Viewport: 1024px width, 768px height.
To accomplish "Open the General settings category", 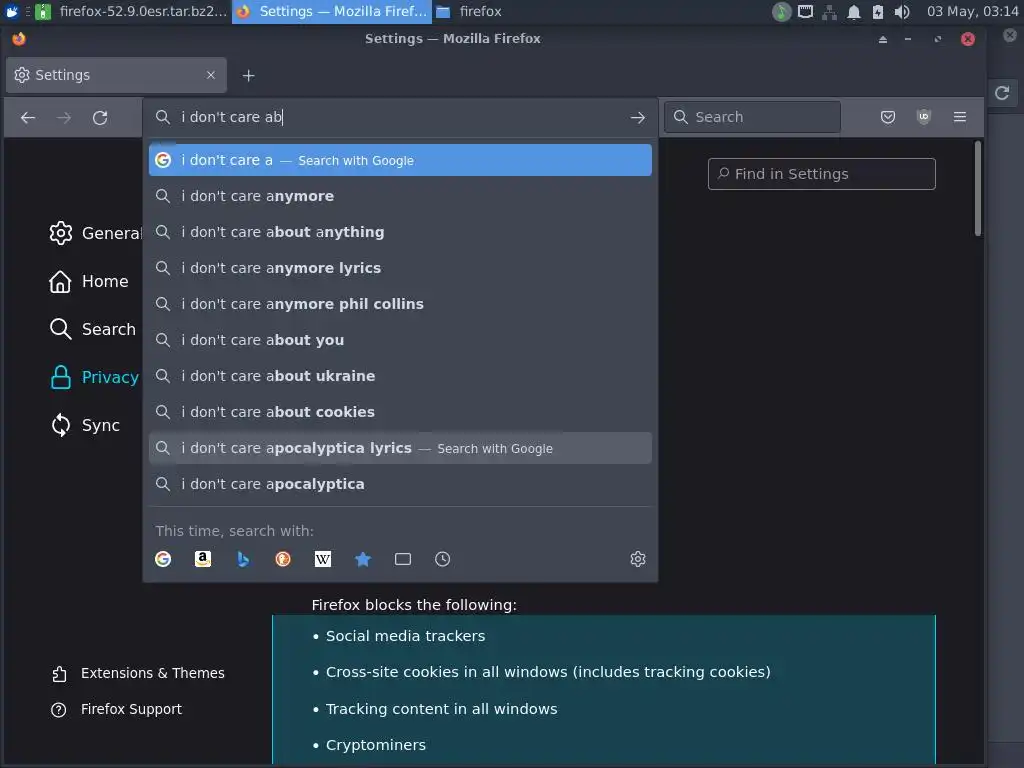I will pyautogui.click(x=95, y=233).
